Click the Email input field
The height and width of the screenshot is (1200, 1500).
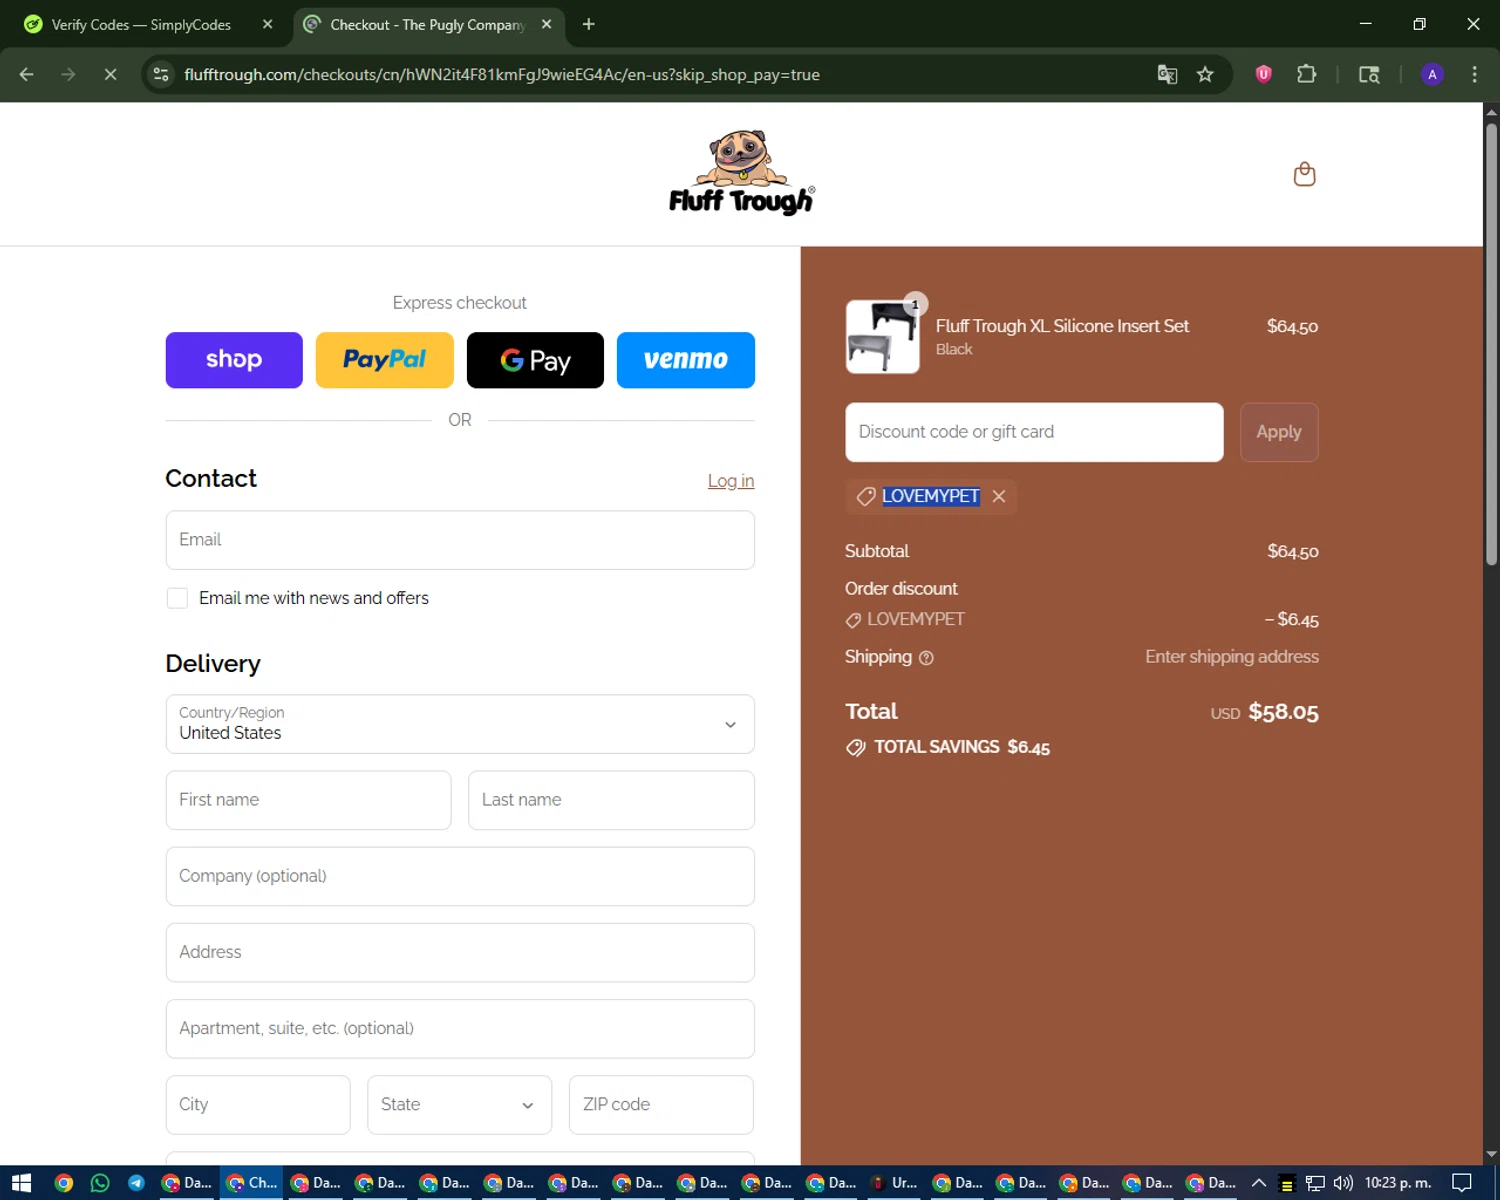point(460,540)
